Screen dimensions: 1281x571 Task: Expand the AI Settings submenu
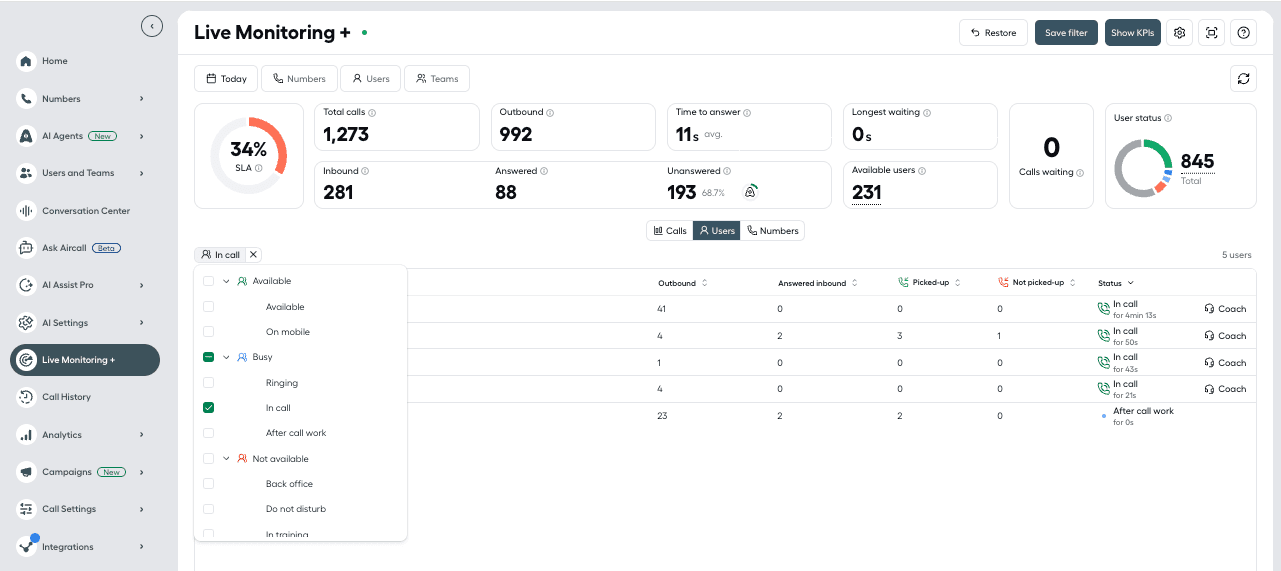pyautogui.click(x=142, y=323)
